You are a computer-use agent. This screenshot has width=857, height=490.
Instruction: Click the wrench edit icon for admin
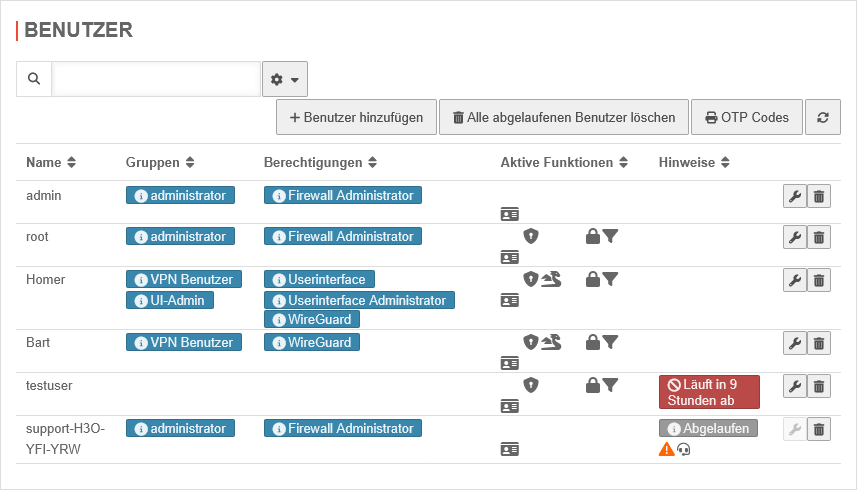click(794, 196)
